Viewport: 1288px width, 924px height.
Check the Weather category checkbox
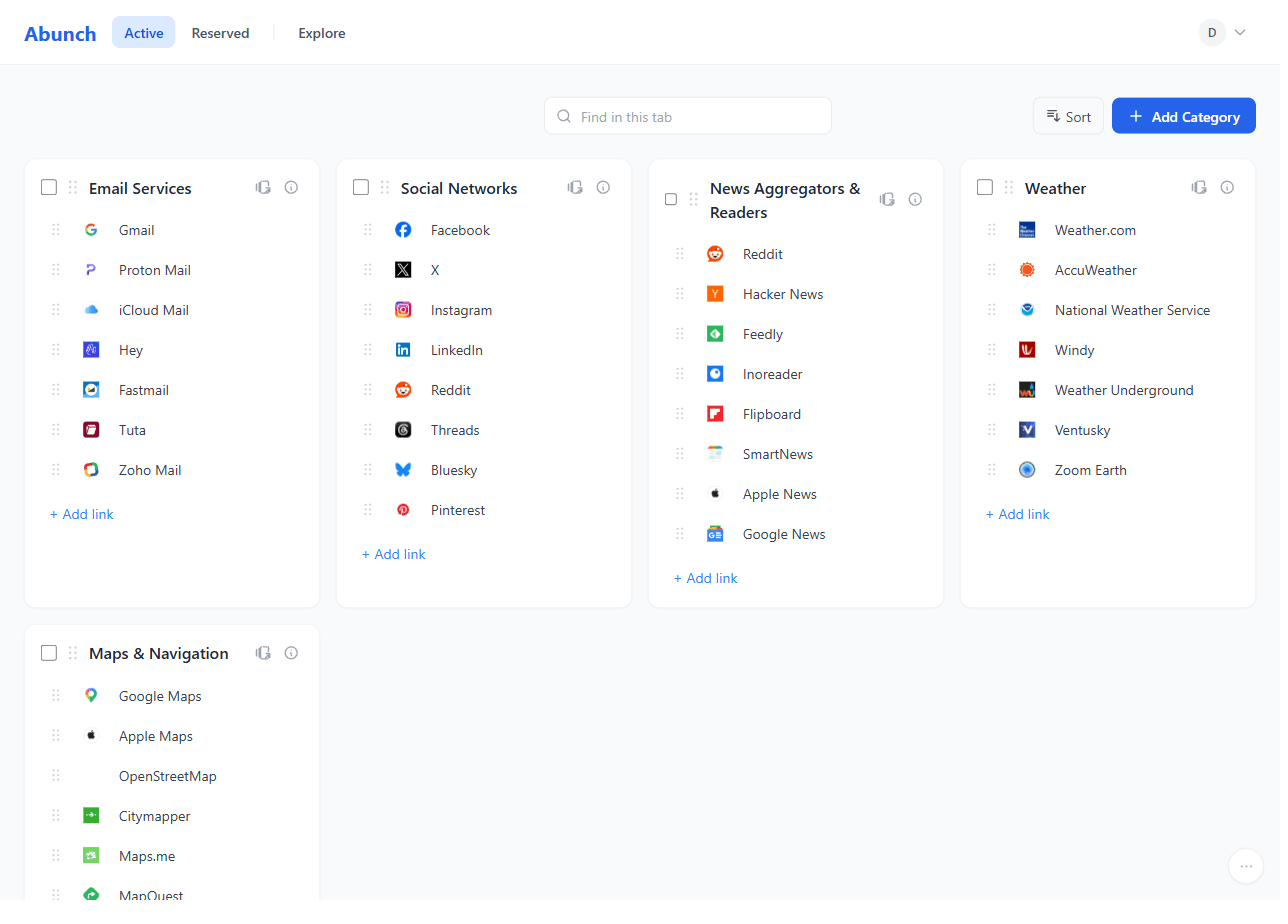coord(985,187)
